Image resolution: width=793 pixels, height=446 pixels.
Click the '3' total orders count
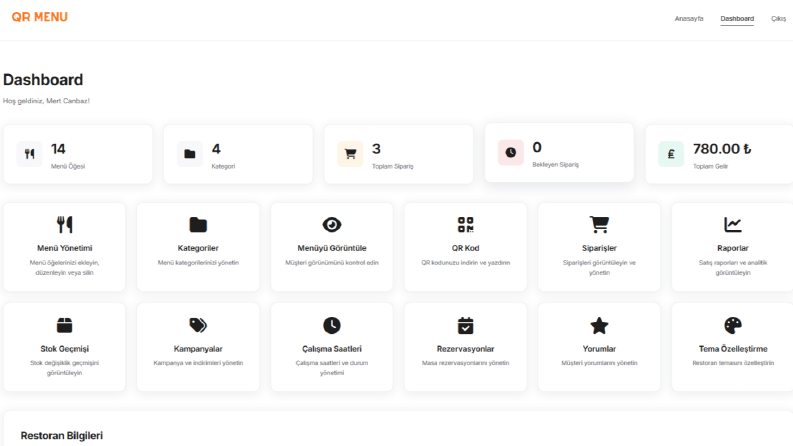tap(376, 149)
